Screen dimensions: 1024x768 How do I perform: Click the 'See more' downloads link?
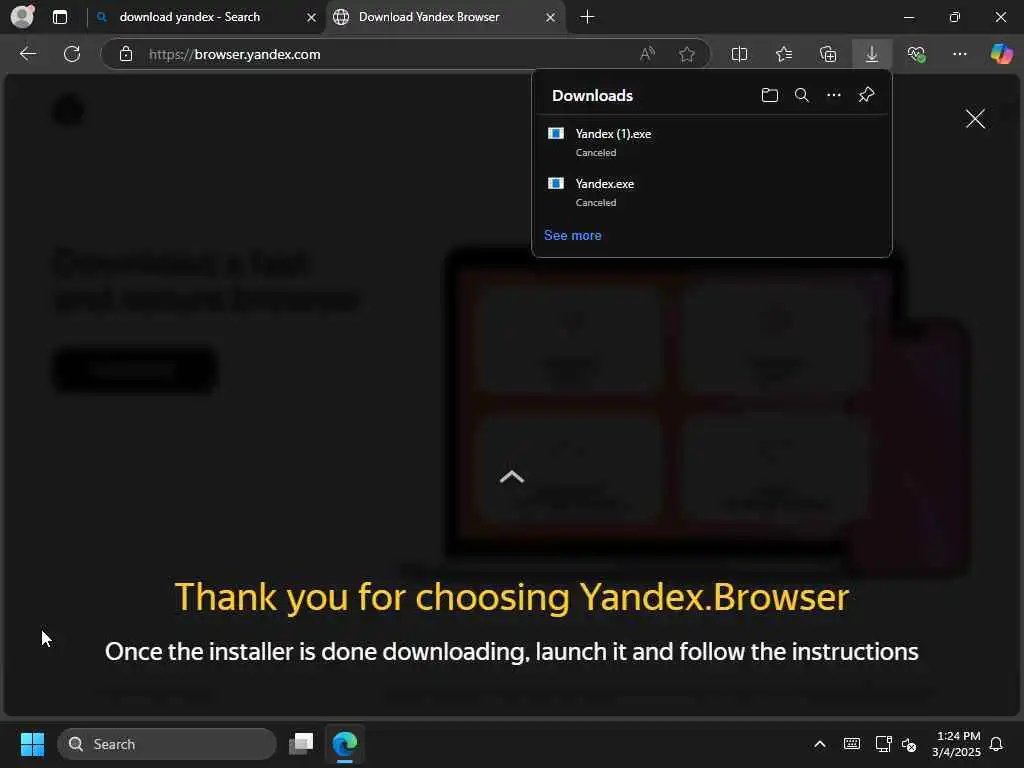pos(573,235)
